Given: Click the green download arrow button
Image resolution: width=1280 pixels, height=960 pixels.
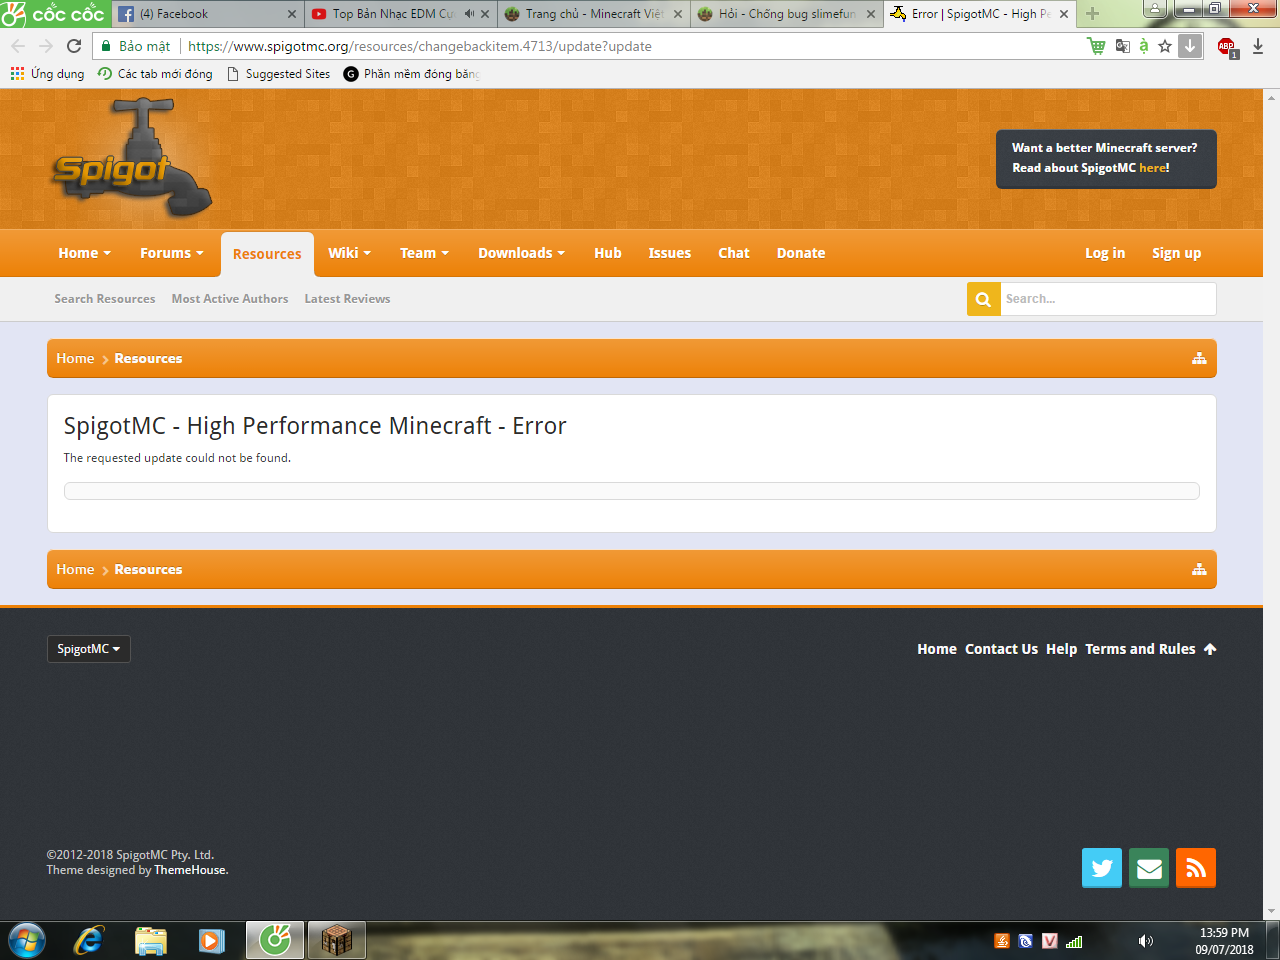Looking at the screenshot, I should coord(1190,46).
